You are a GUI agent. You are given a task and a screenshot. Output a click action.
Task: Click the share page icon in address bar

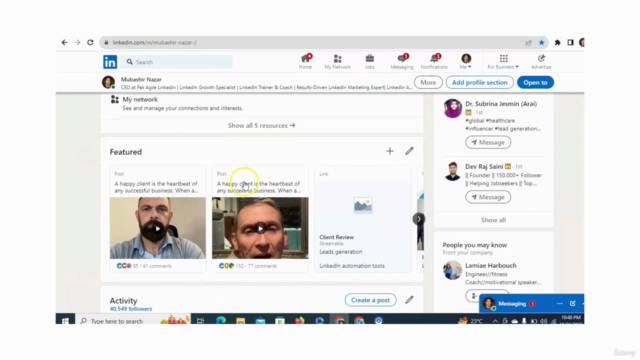click(x=529, y=42)
